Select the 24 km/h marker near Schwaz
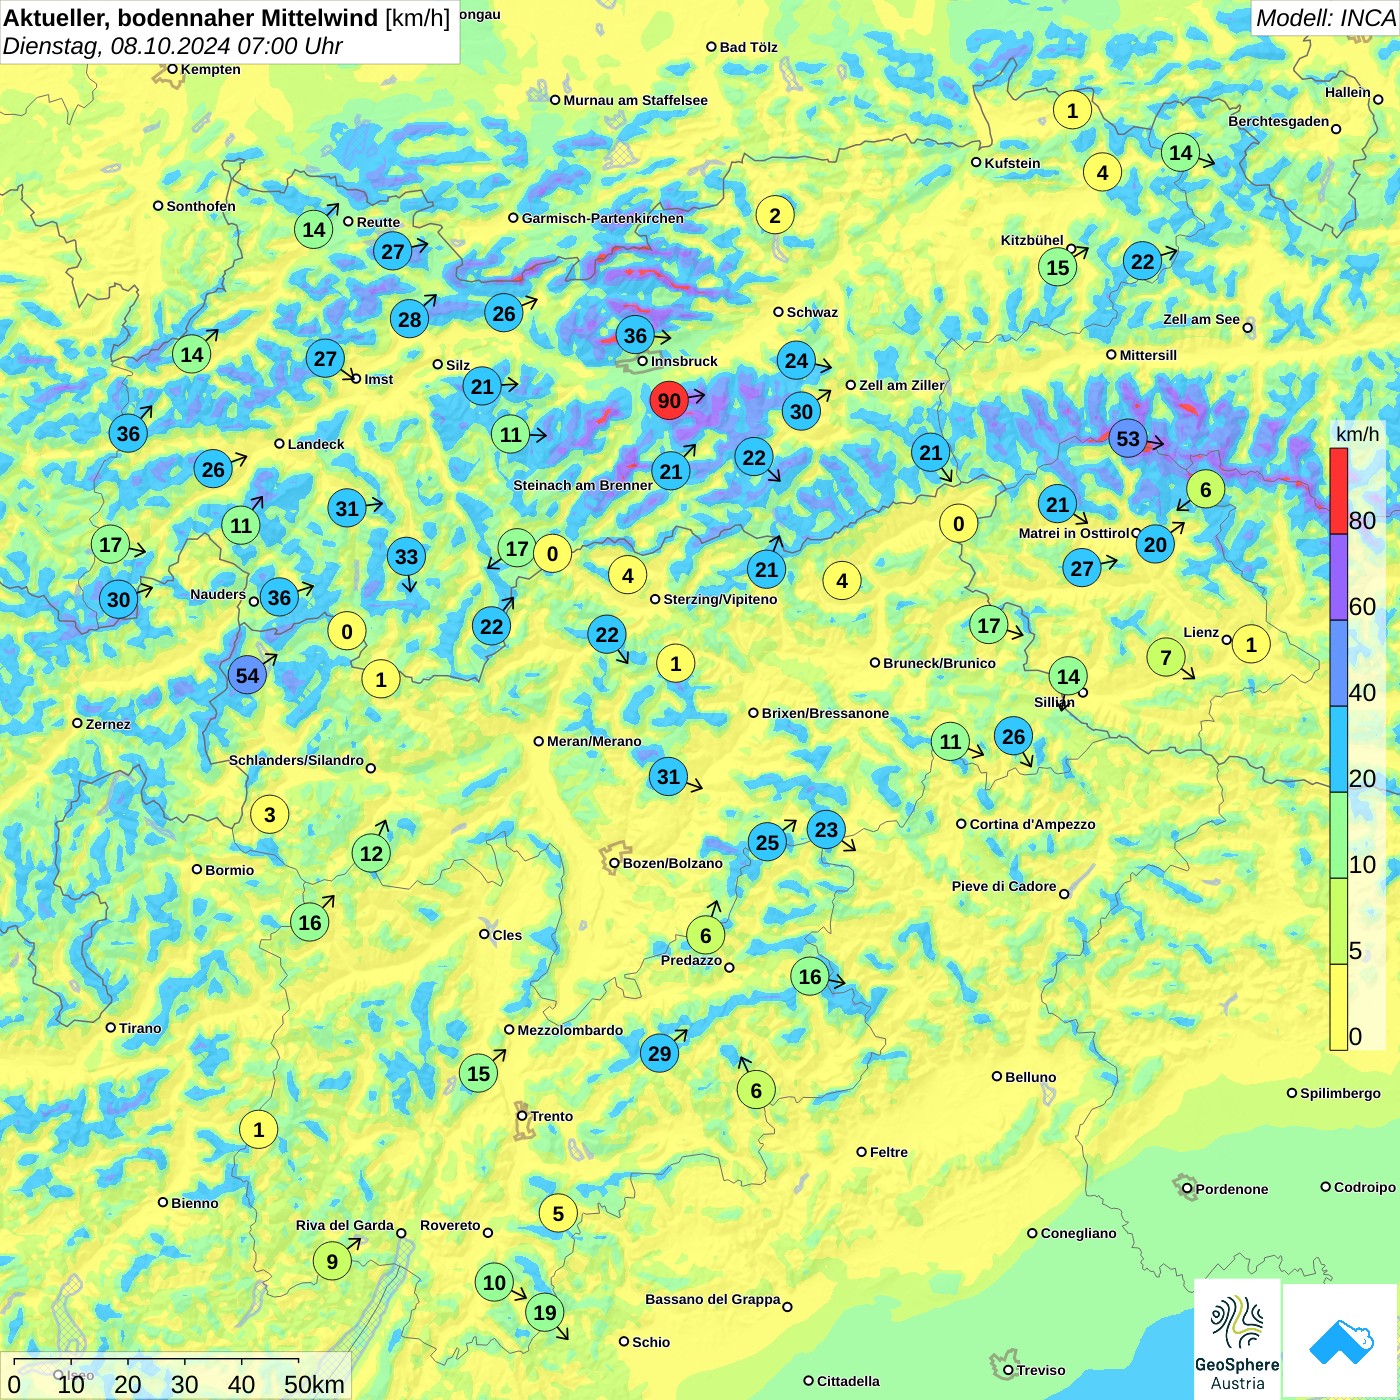 (796, 361)
